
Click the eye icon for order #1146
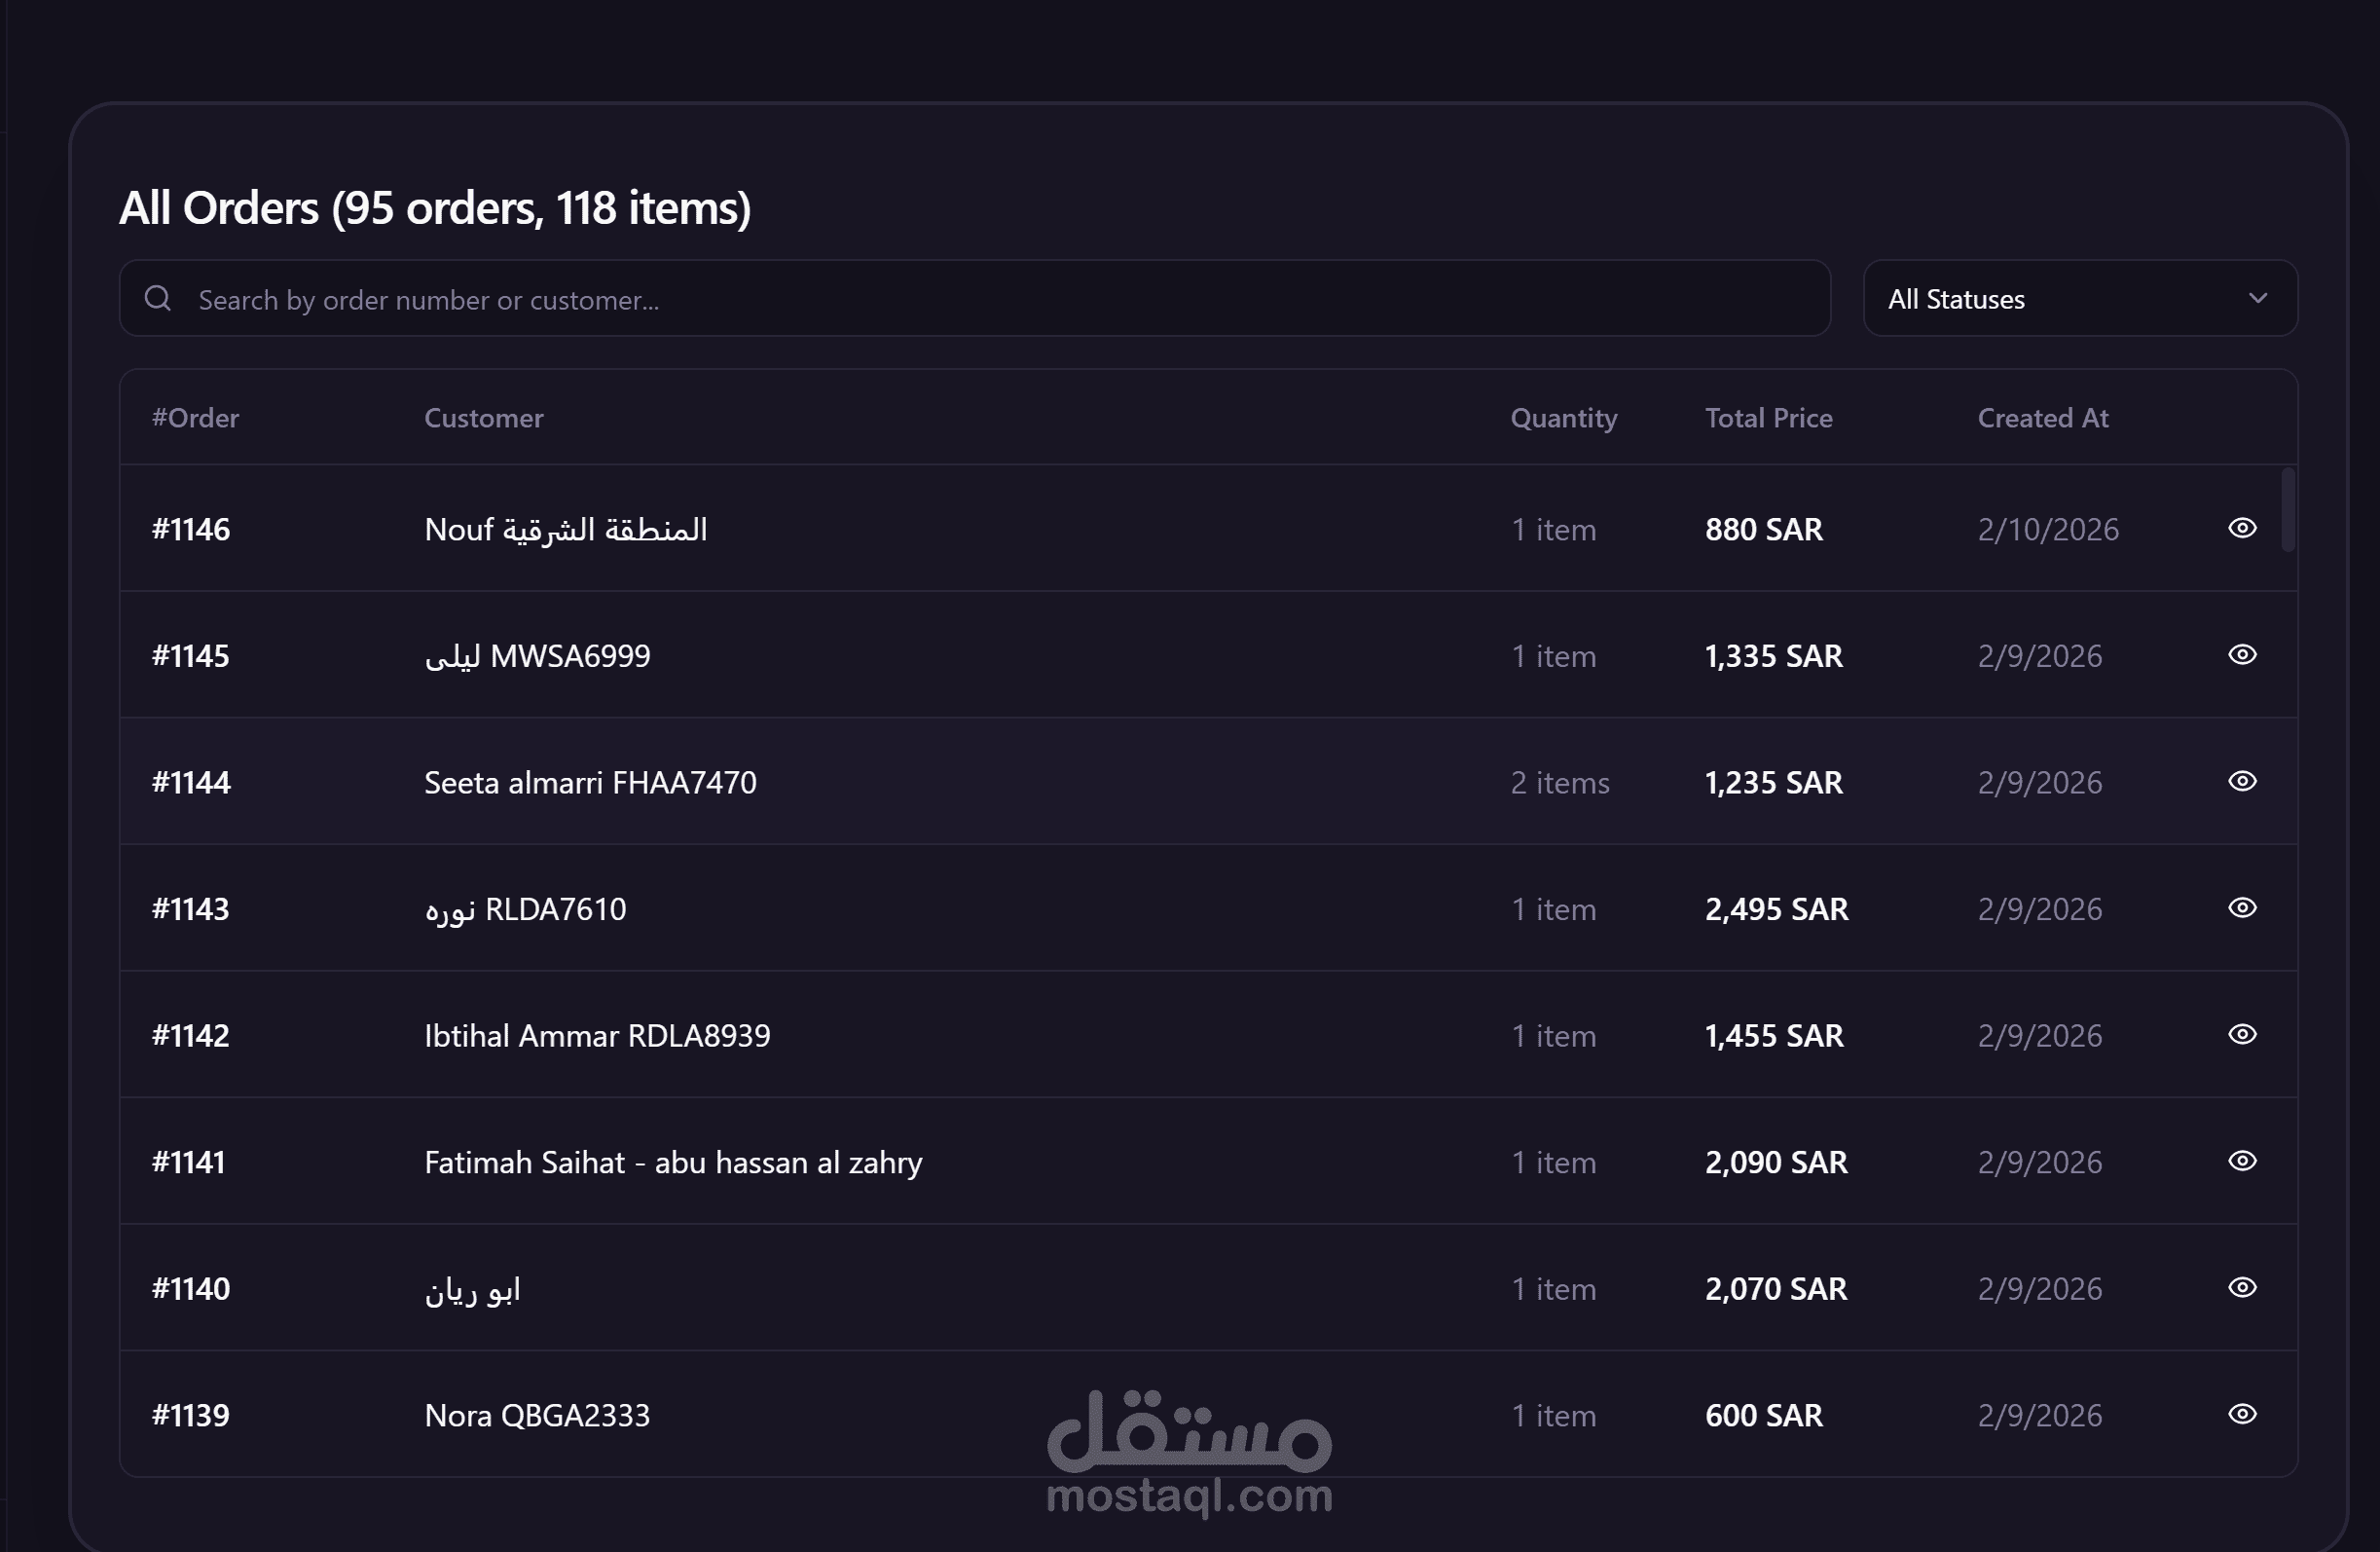coord(2242,528)
